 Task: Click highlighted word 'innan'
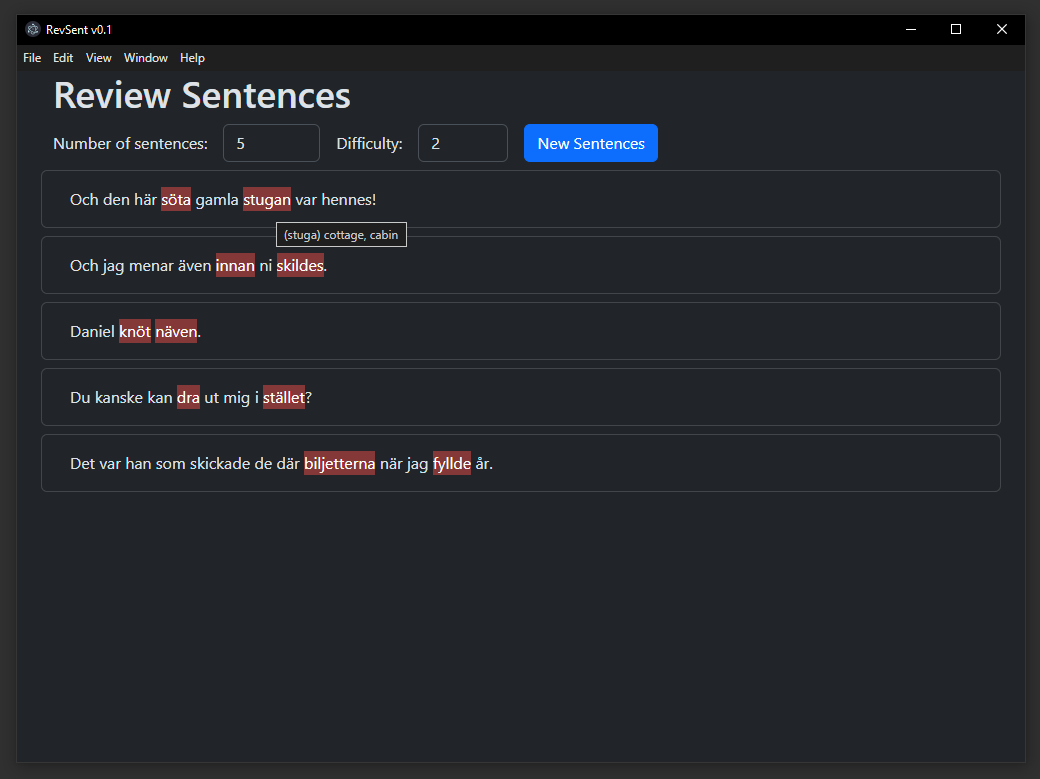pos(235,265)
